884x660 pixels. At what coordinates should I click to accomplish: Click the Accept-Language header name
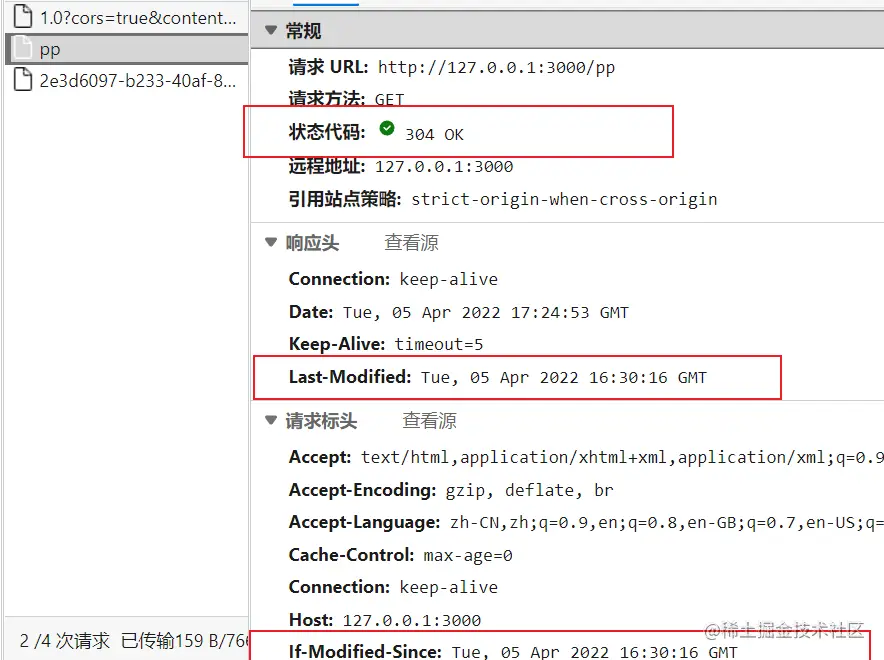coord(364,522)
